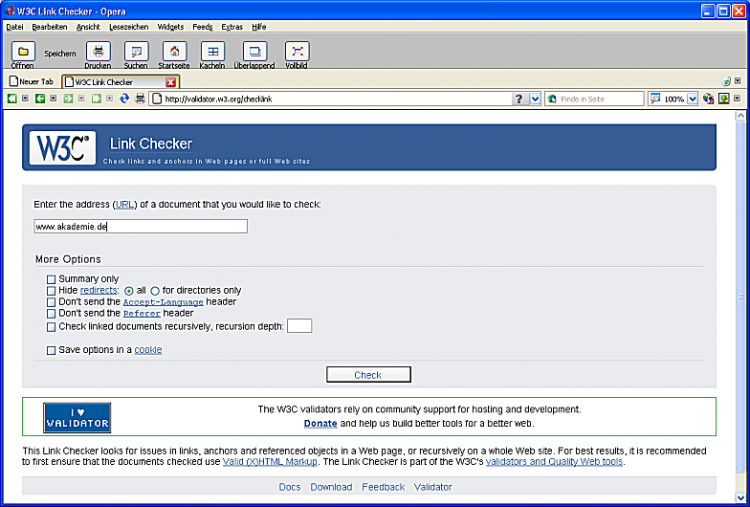This screenshot has width=750, height=507.
Task: Open the Suchen search tool
Action: tap(135, 51)
